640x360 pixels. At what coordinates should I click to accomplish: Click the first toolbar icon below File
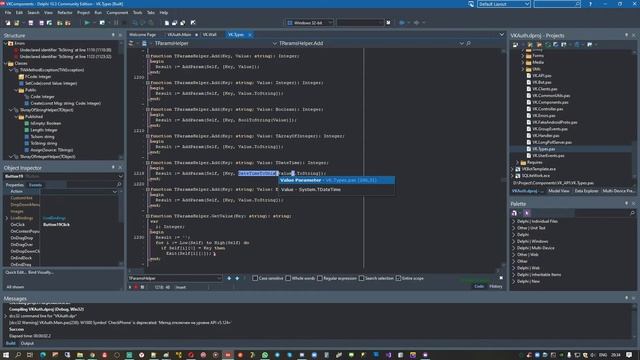[8, 23]
